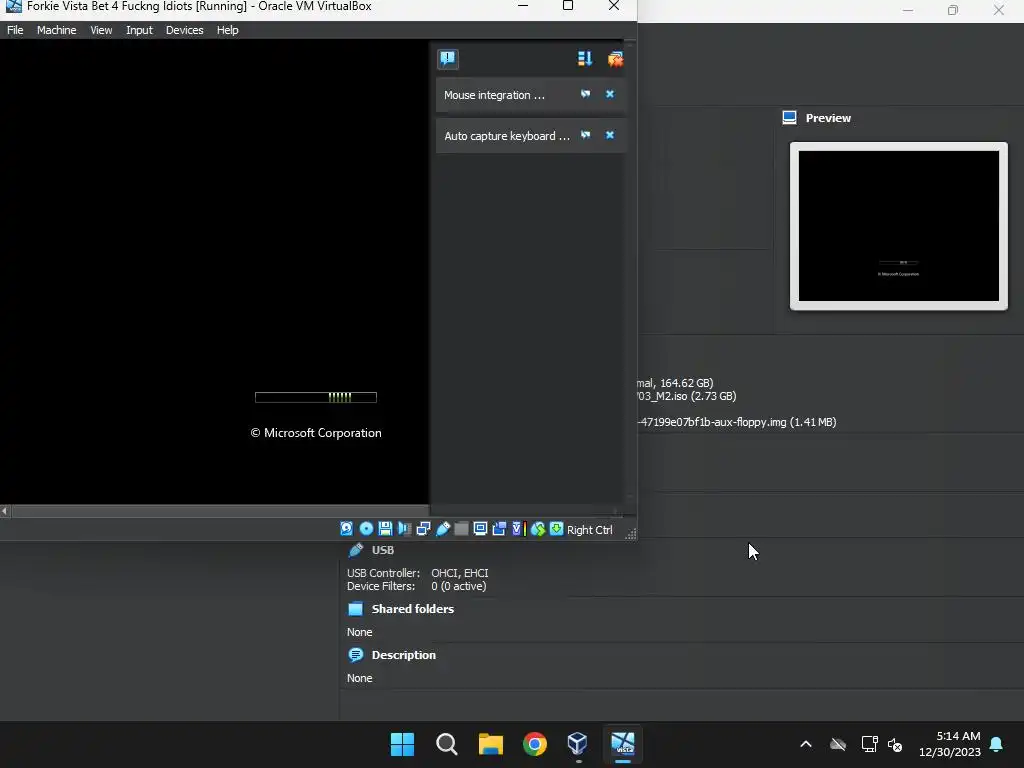Open File Explorer from taskbar
Image resolution: width=1024 pixels, height=768 pixels.
(x=490, y=744)
